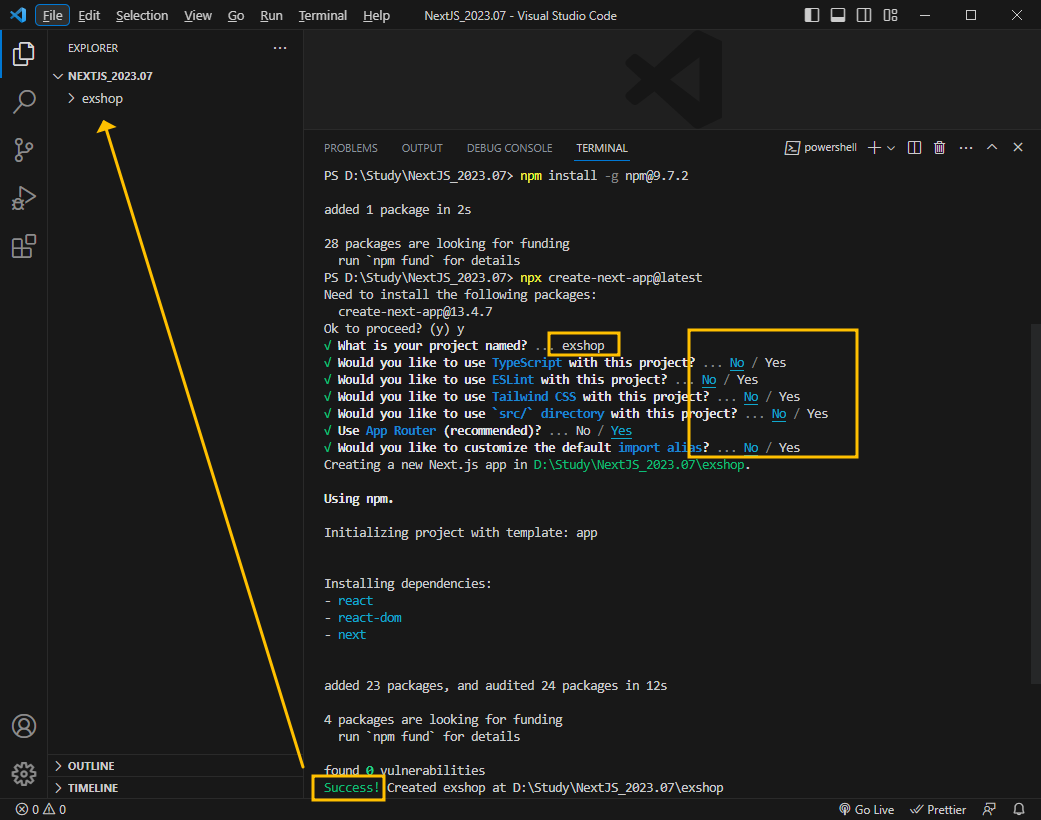
Task: Click the 'npx create-next-app@latest' command text
Action: pyautogui.click(x=611, y=278)
